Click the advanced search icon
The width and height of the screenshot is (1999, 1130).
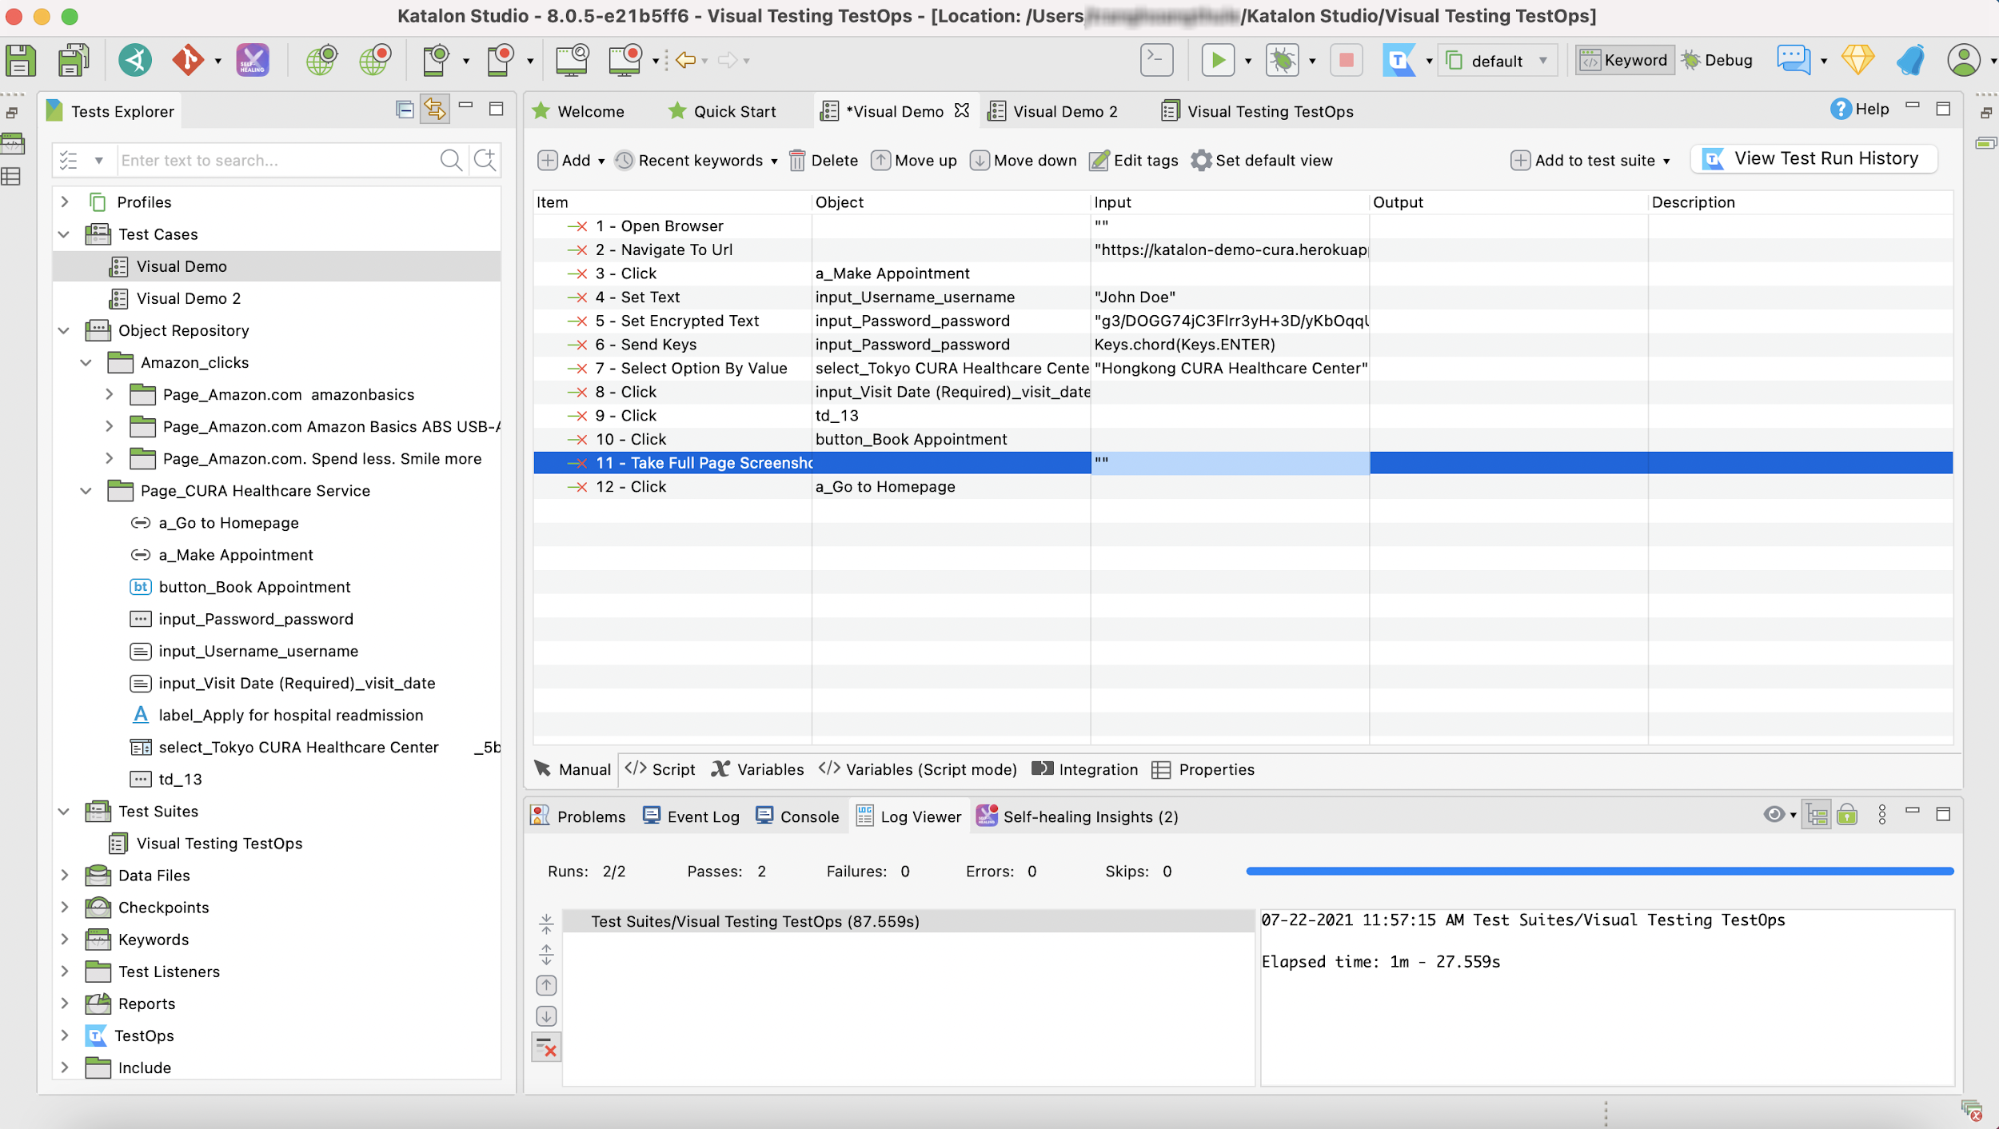pos(485,160)
